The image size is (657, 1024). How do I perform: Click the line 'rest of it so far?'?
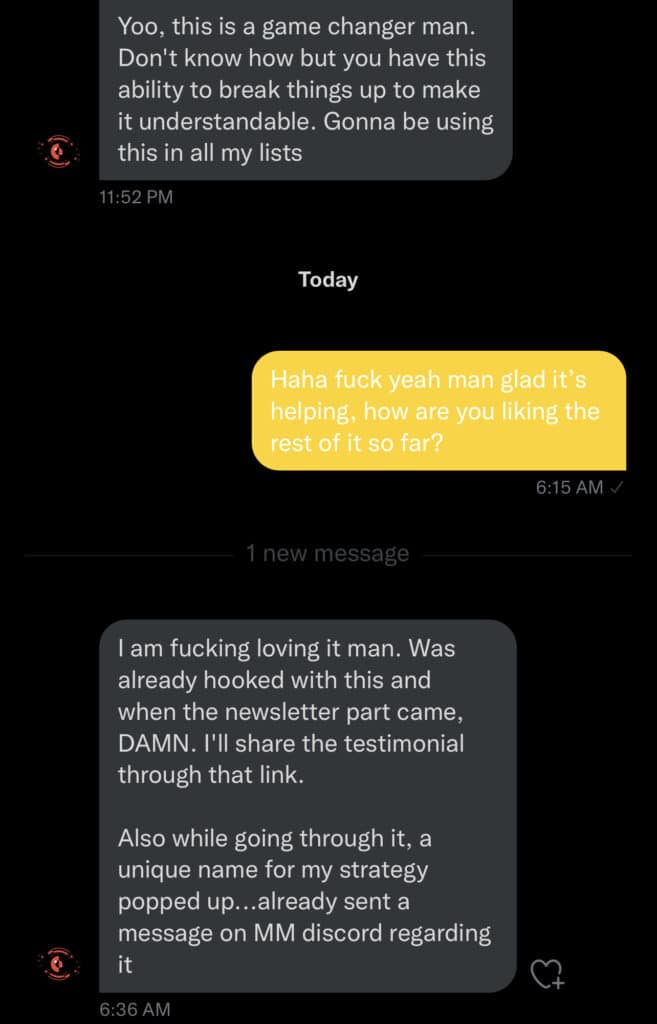(x=357, y=443)
